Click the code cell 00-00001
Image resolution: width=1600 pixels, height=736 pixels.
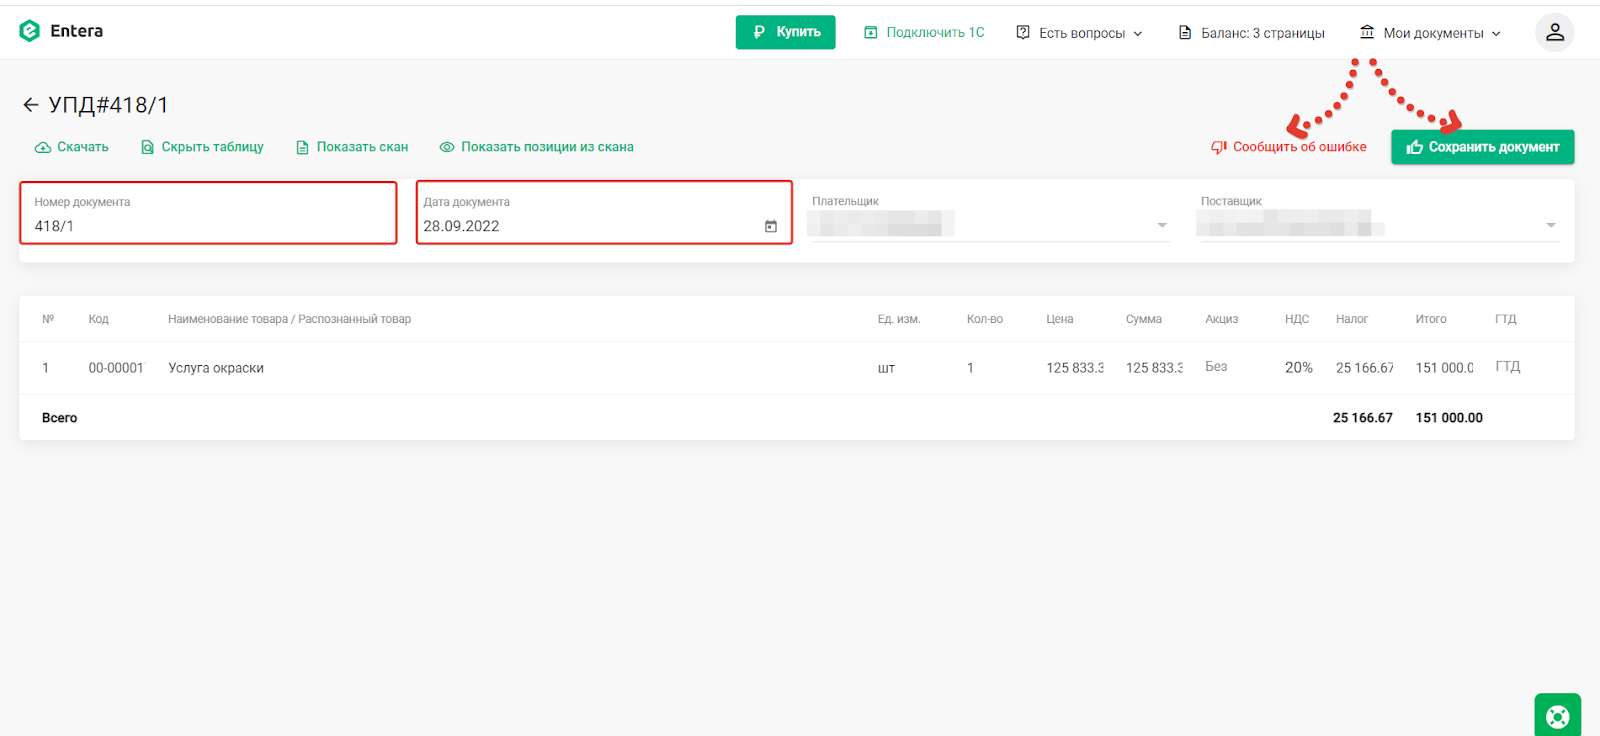pos(116,368)
